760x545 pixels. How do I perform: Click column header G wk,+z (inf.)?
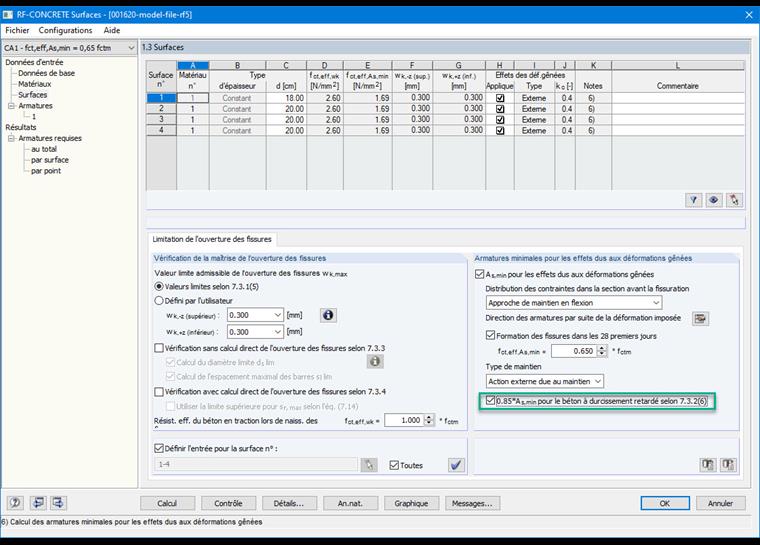point(459,65)
